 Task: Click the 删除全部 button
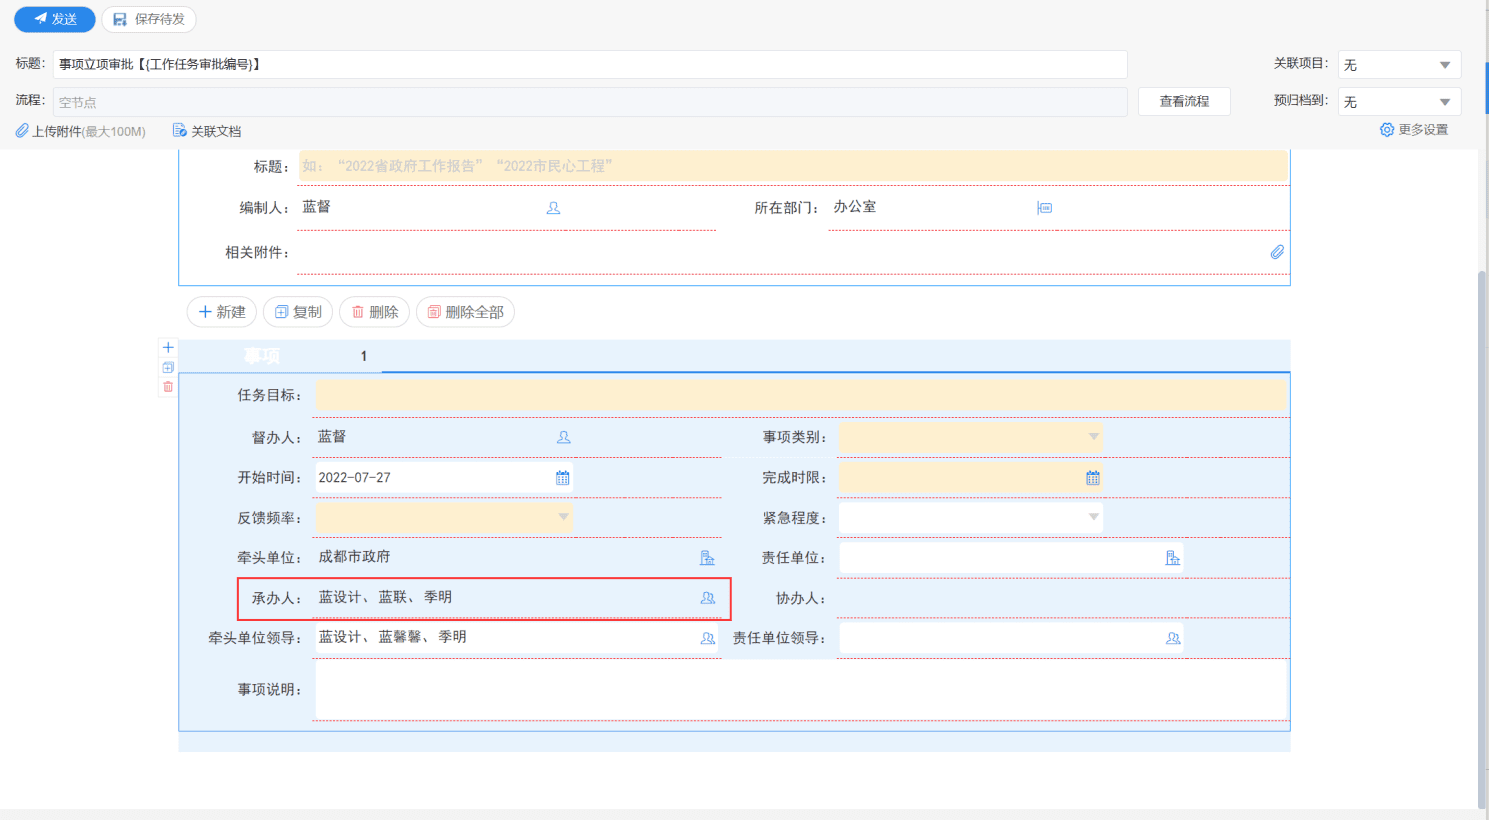point(465,312)
